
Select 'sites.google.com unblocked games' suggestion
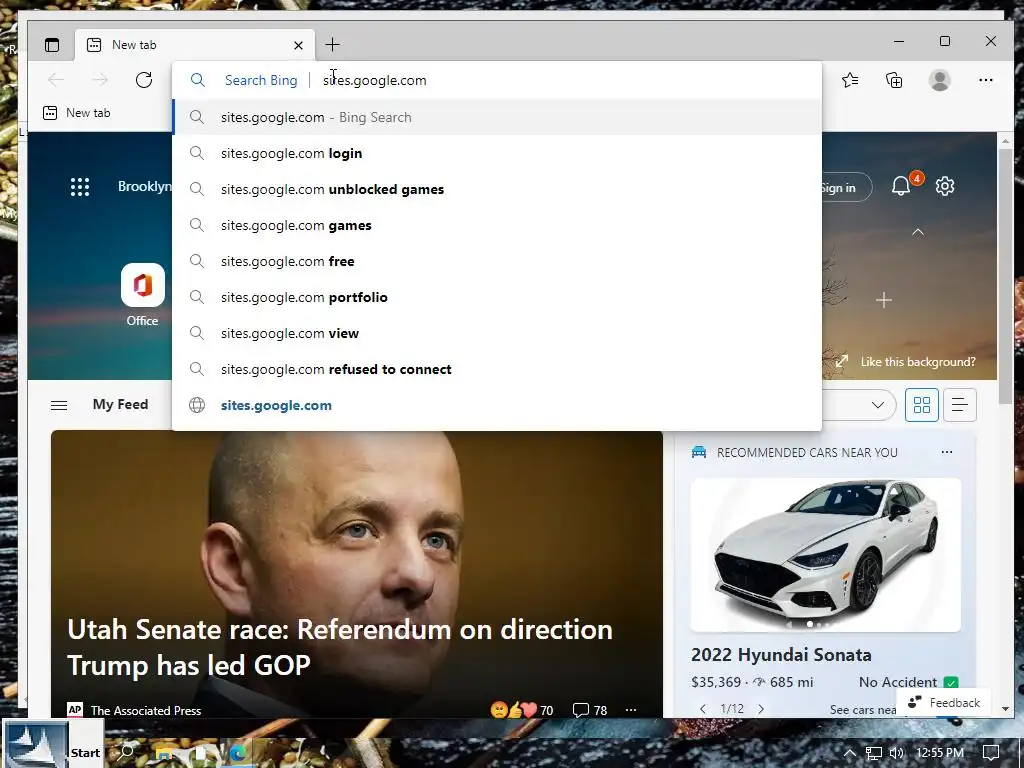(498, 189)
